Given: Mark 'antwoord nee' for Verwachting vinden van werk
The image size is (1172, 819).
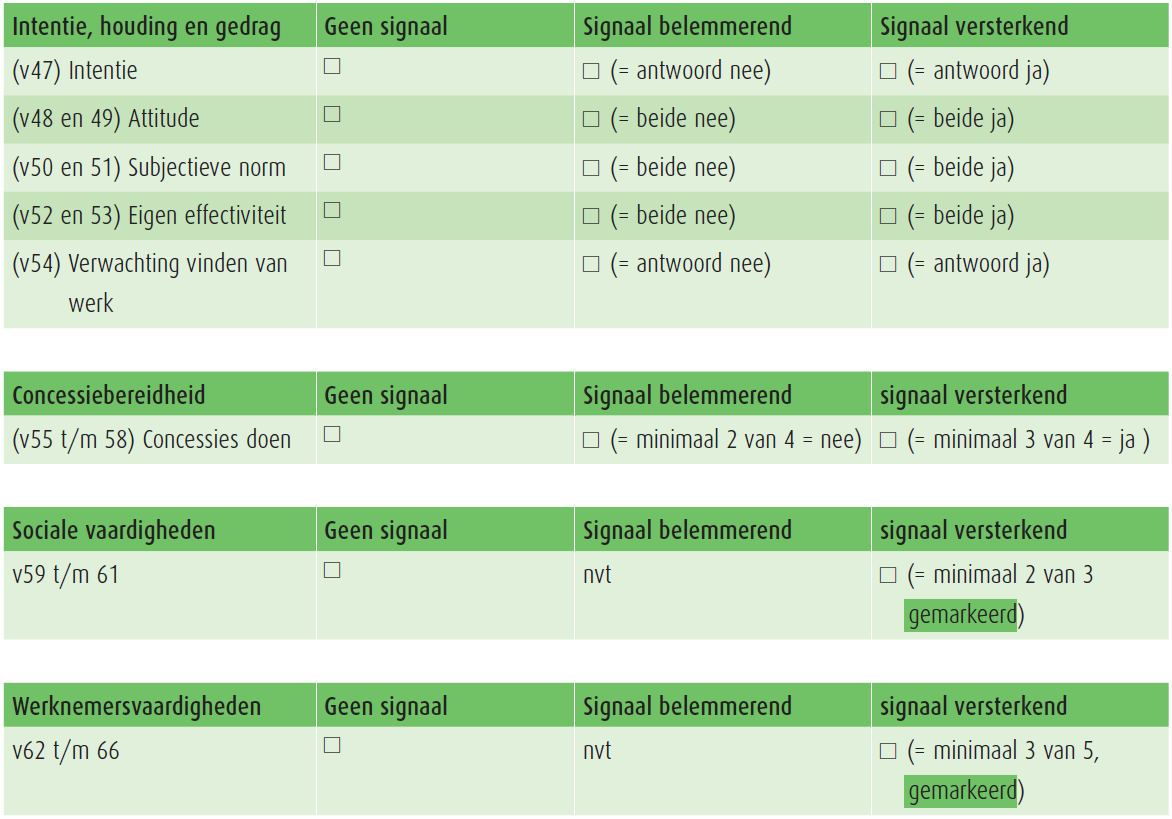Looking at the screenshot, I should point(591,265).
